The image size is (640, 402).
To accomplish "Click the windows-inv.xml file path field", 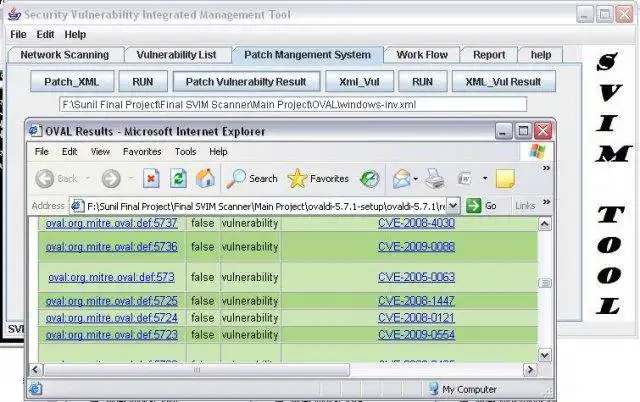I will coord(293,104).
